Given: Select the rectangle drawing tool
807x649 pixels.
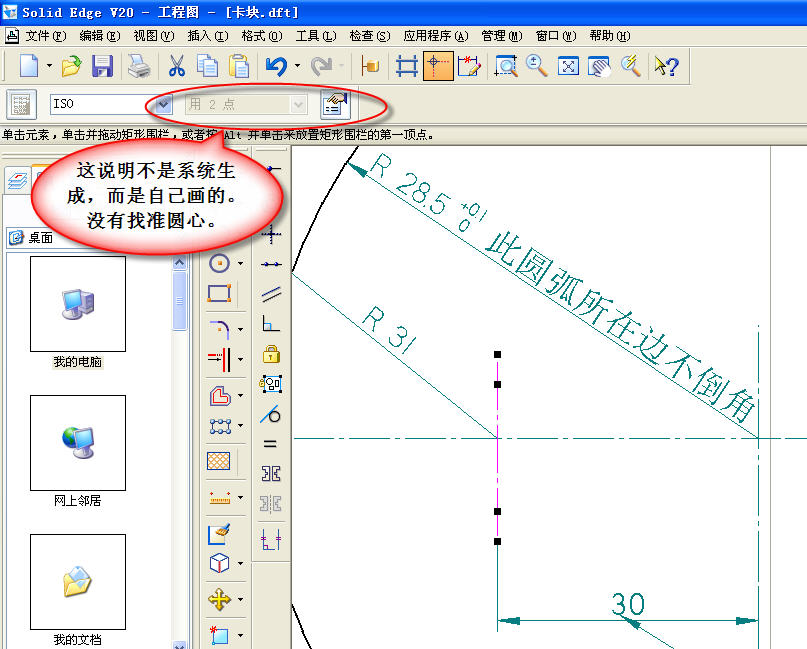Looking at the screenshot, I should (x=219, y=293).
